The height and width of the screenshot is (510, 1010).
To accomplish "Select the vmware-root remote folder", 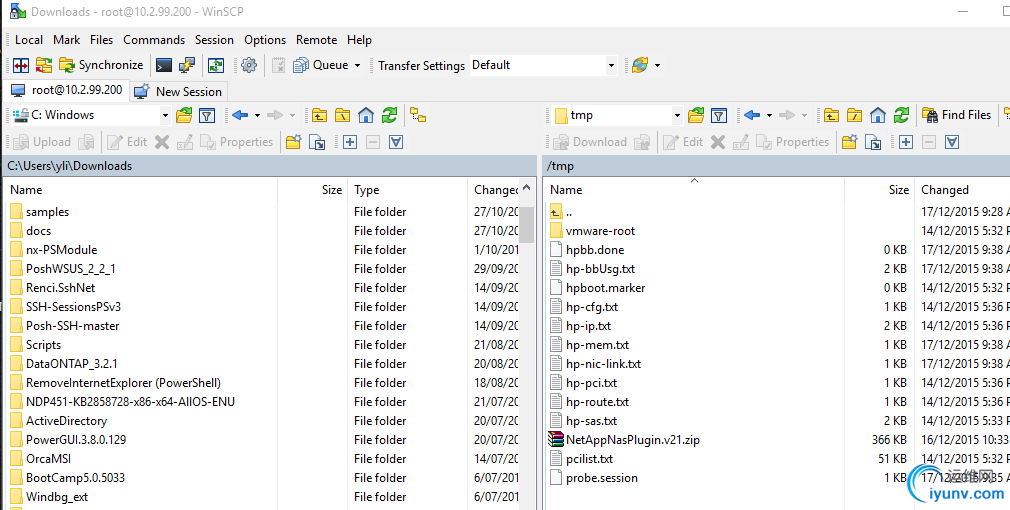I will coord(600,231).
